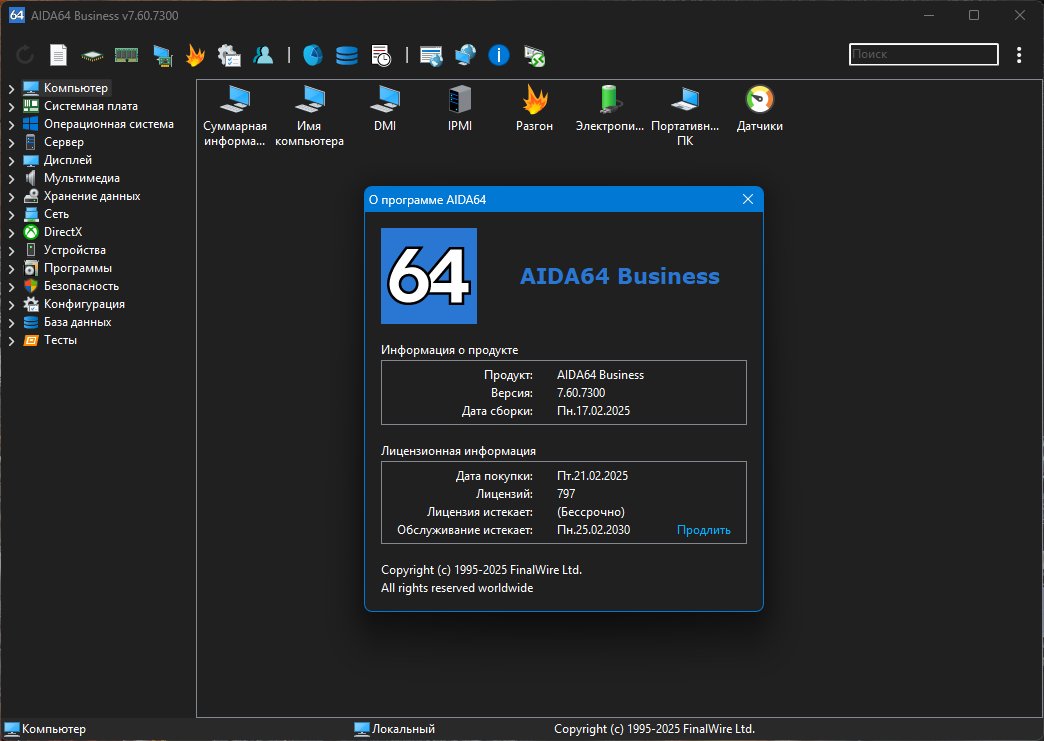Click the blue pie chart toolbar icon
The image size is (1044, 741).
point(313,55)
